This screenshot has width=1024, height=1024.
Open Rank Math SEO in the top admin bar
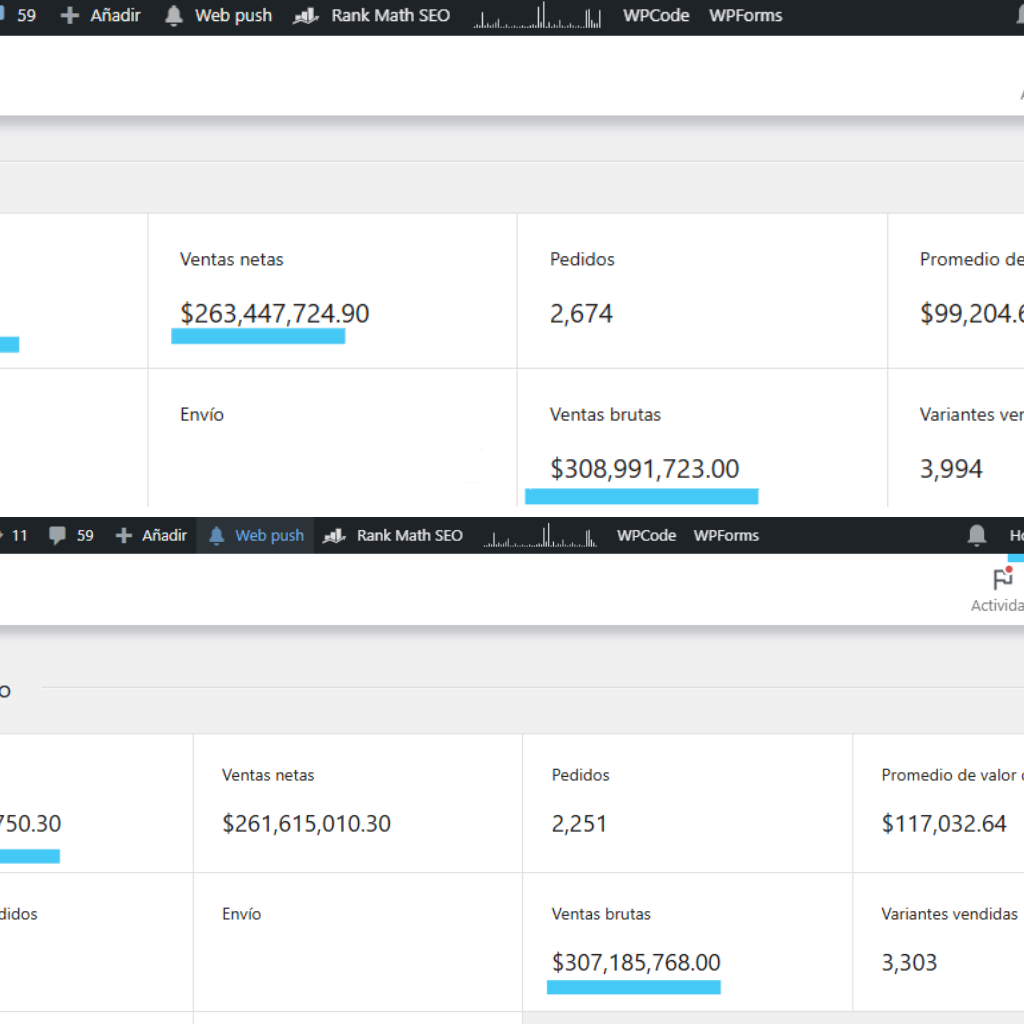pyautogui.click(x=372, y=16)
